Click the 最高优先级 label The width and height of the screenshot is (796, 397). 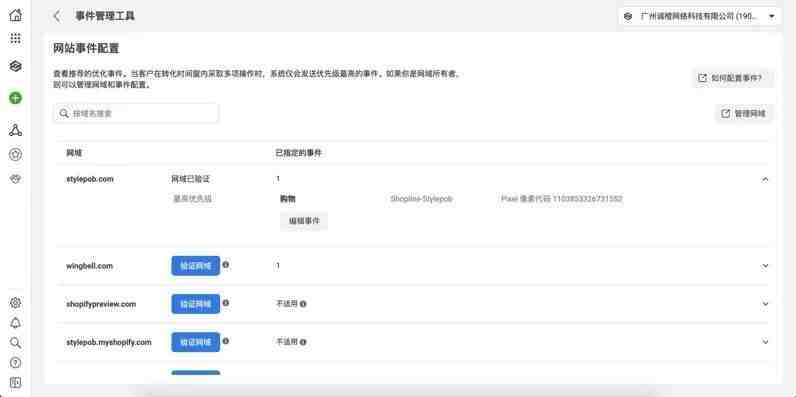192,199
